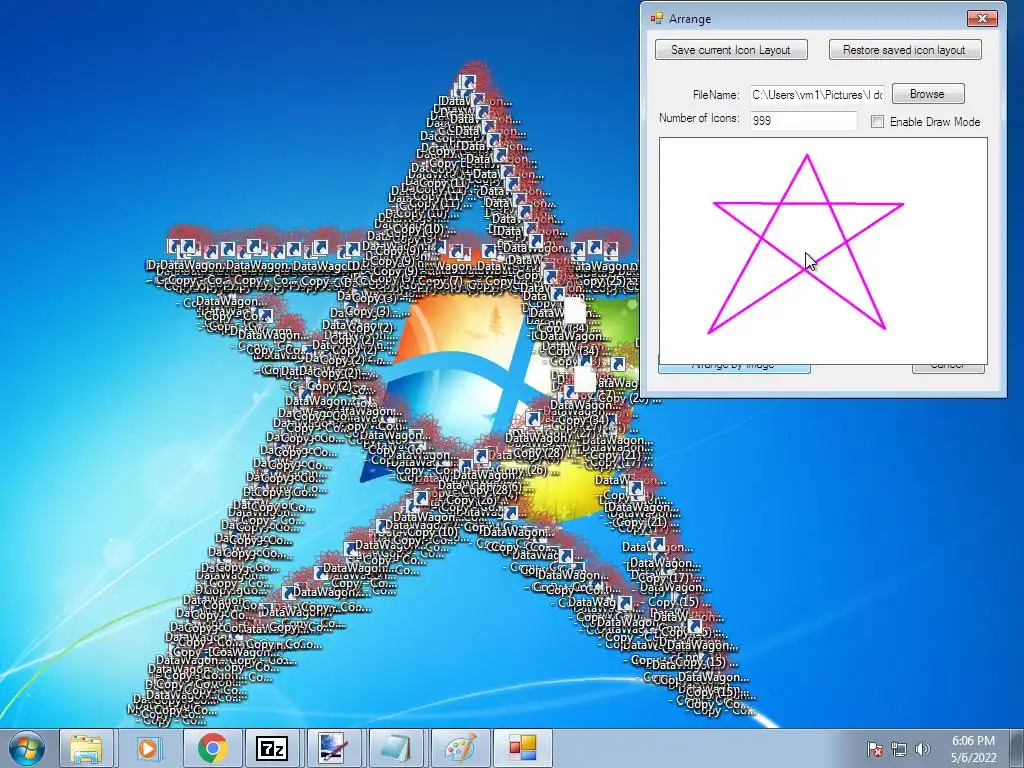Screen dimensions: 1024x768
Task: Open the Action Center flag icon
Action: (874, 750)
